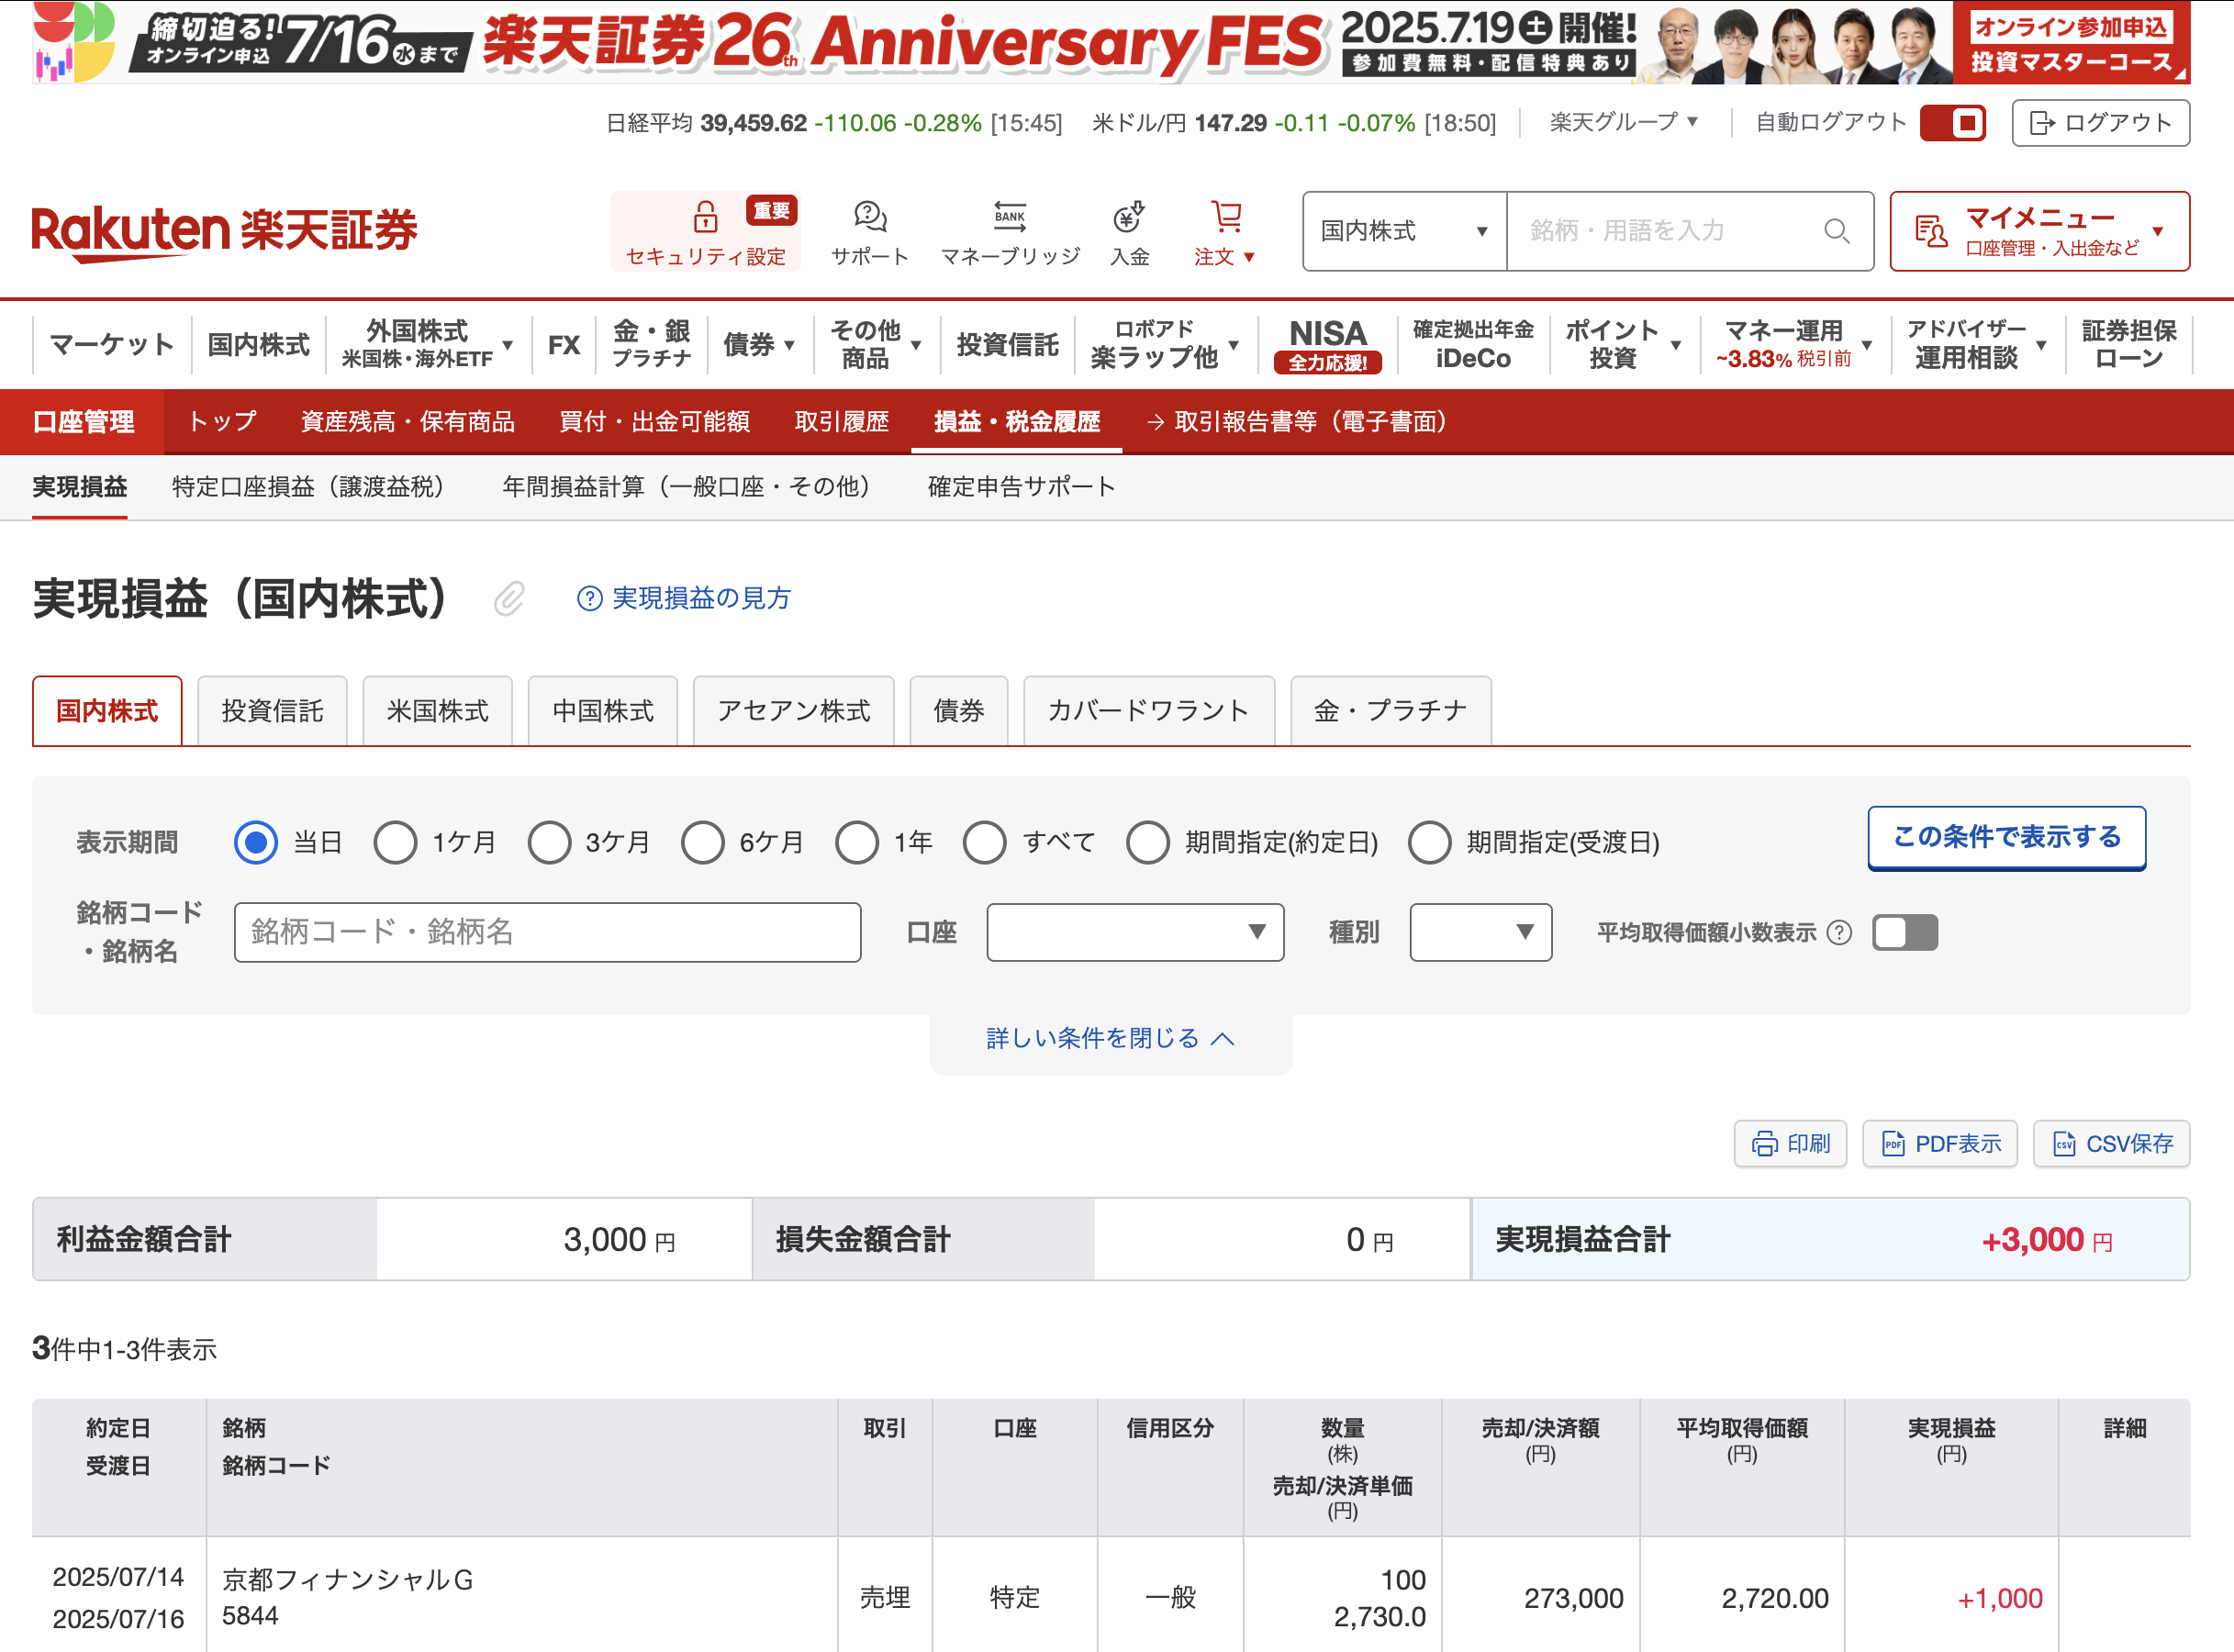Screen dimensions: 2234x1652
Task: Click the Rakuten 楽天証券 logo
Action: pyautogui.click(x=225, y=232)
